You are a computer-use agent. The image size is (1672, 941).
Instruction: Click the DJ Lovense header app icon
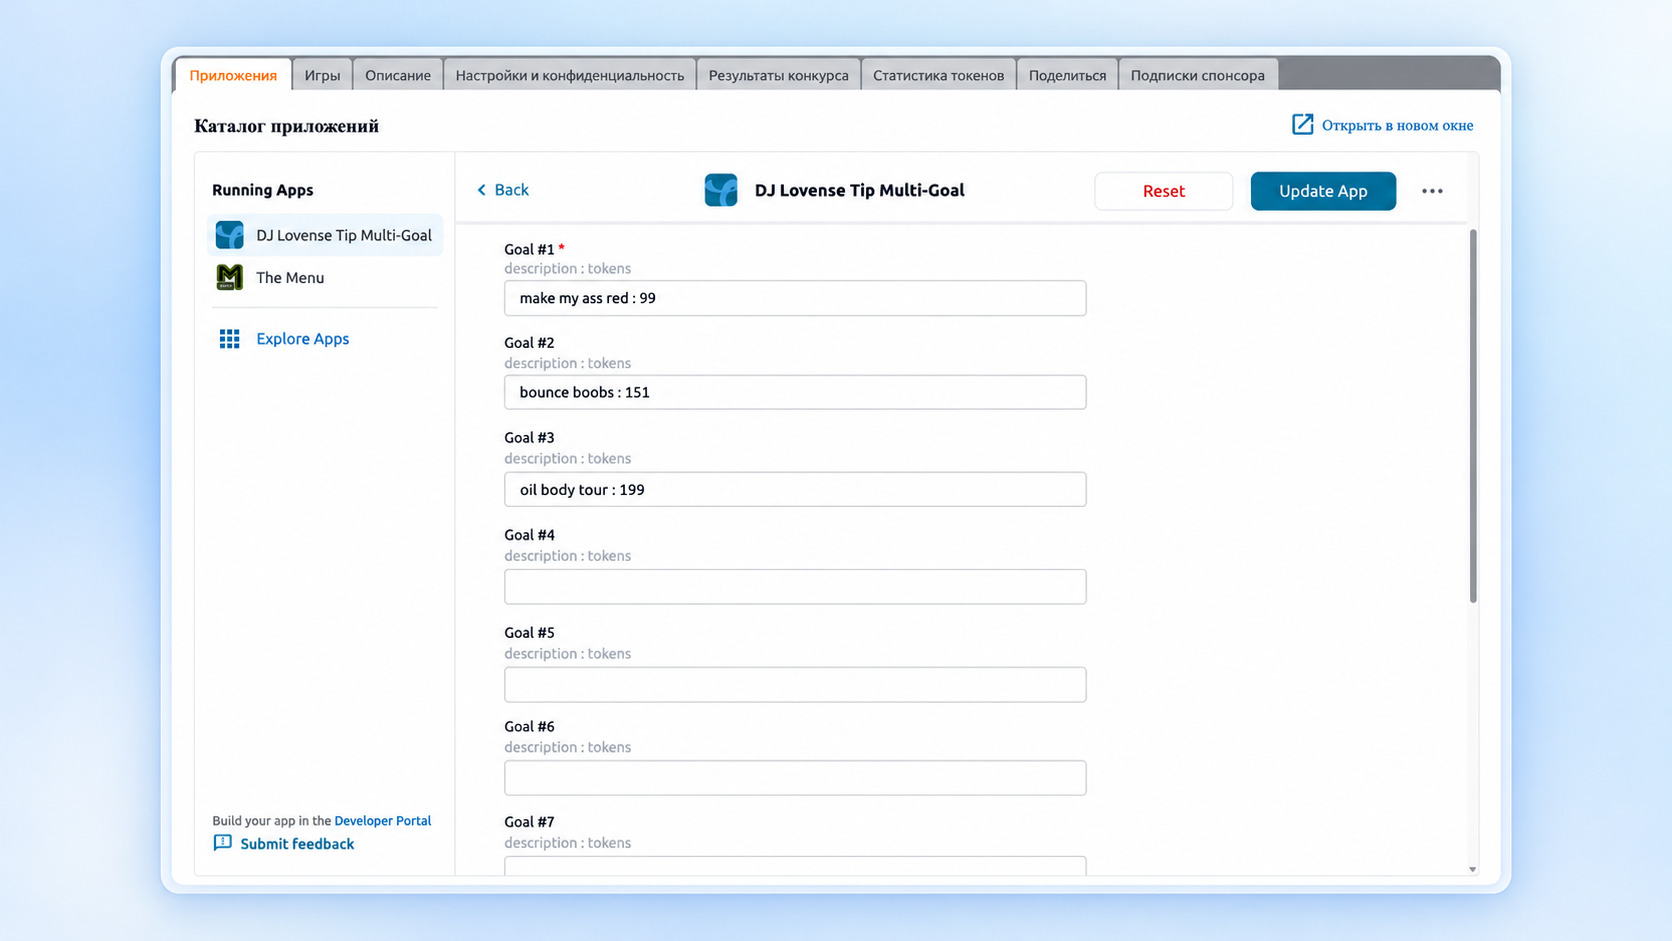(x=721, y=190)
